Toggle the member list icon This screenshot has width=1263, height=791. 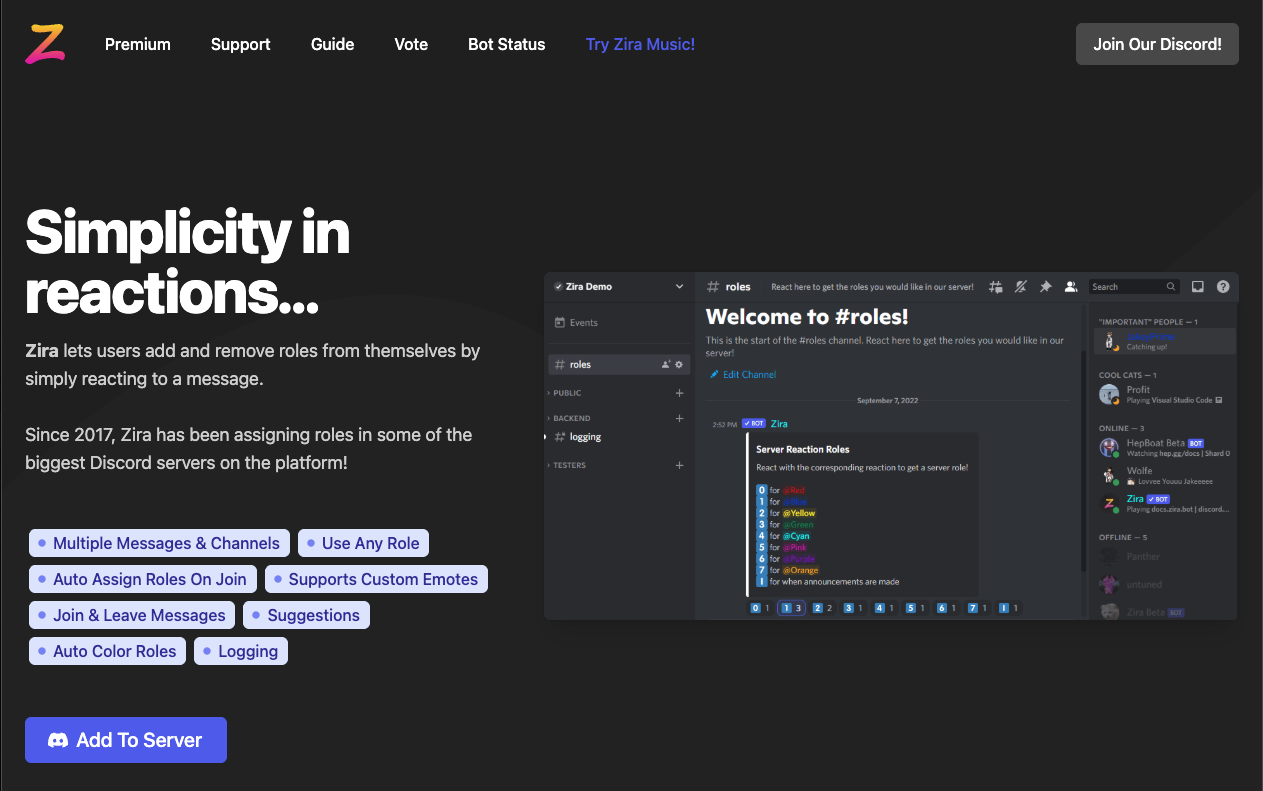1071,287
